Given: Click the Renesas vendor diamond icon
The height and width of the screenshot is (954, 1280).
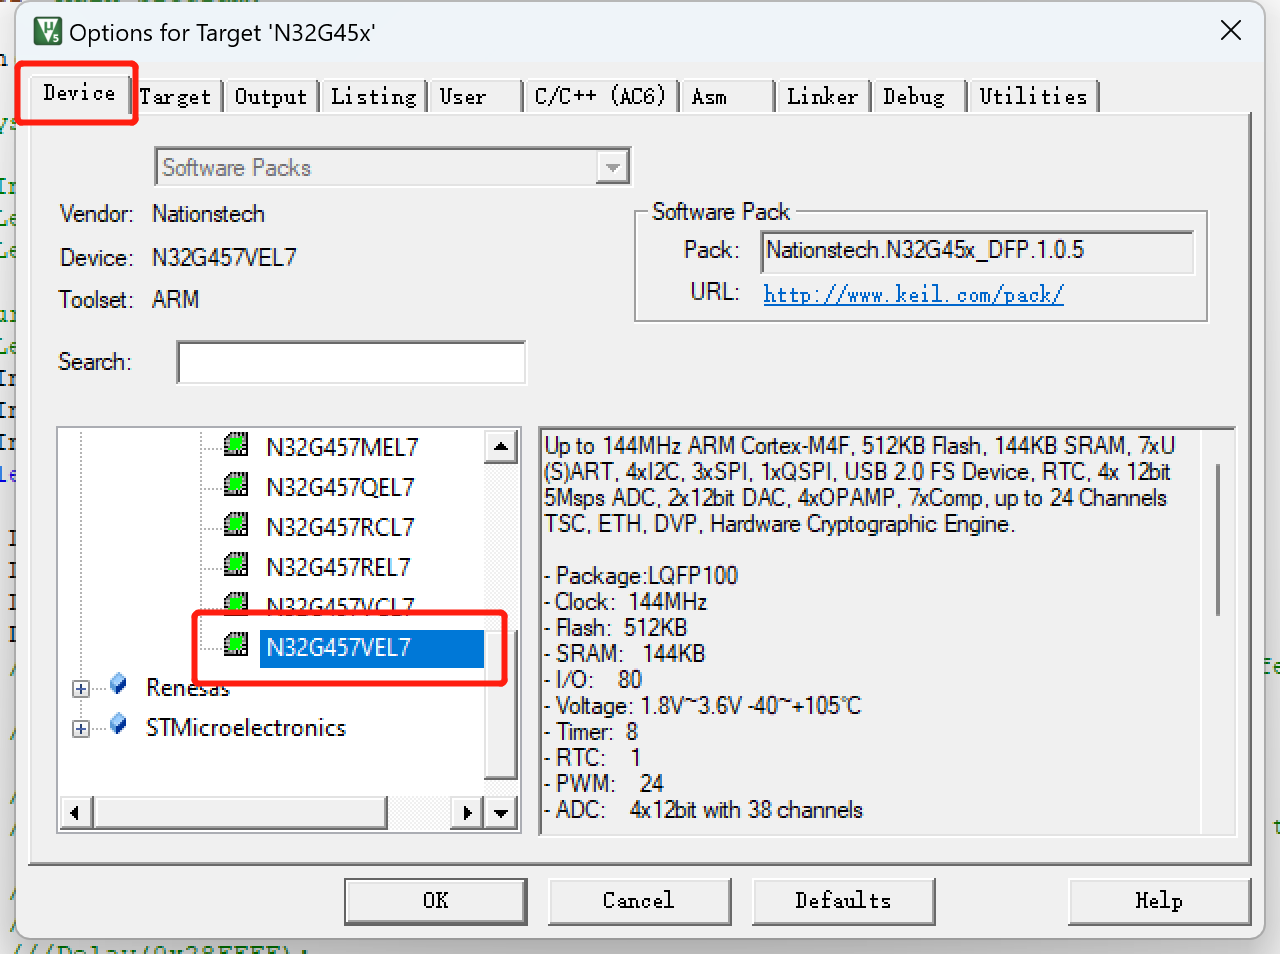Looking at the screenshot, I should point(119,685).
